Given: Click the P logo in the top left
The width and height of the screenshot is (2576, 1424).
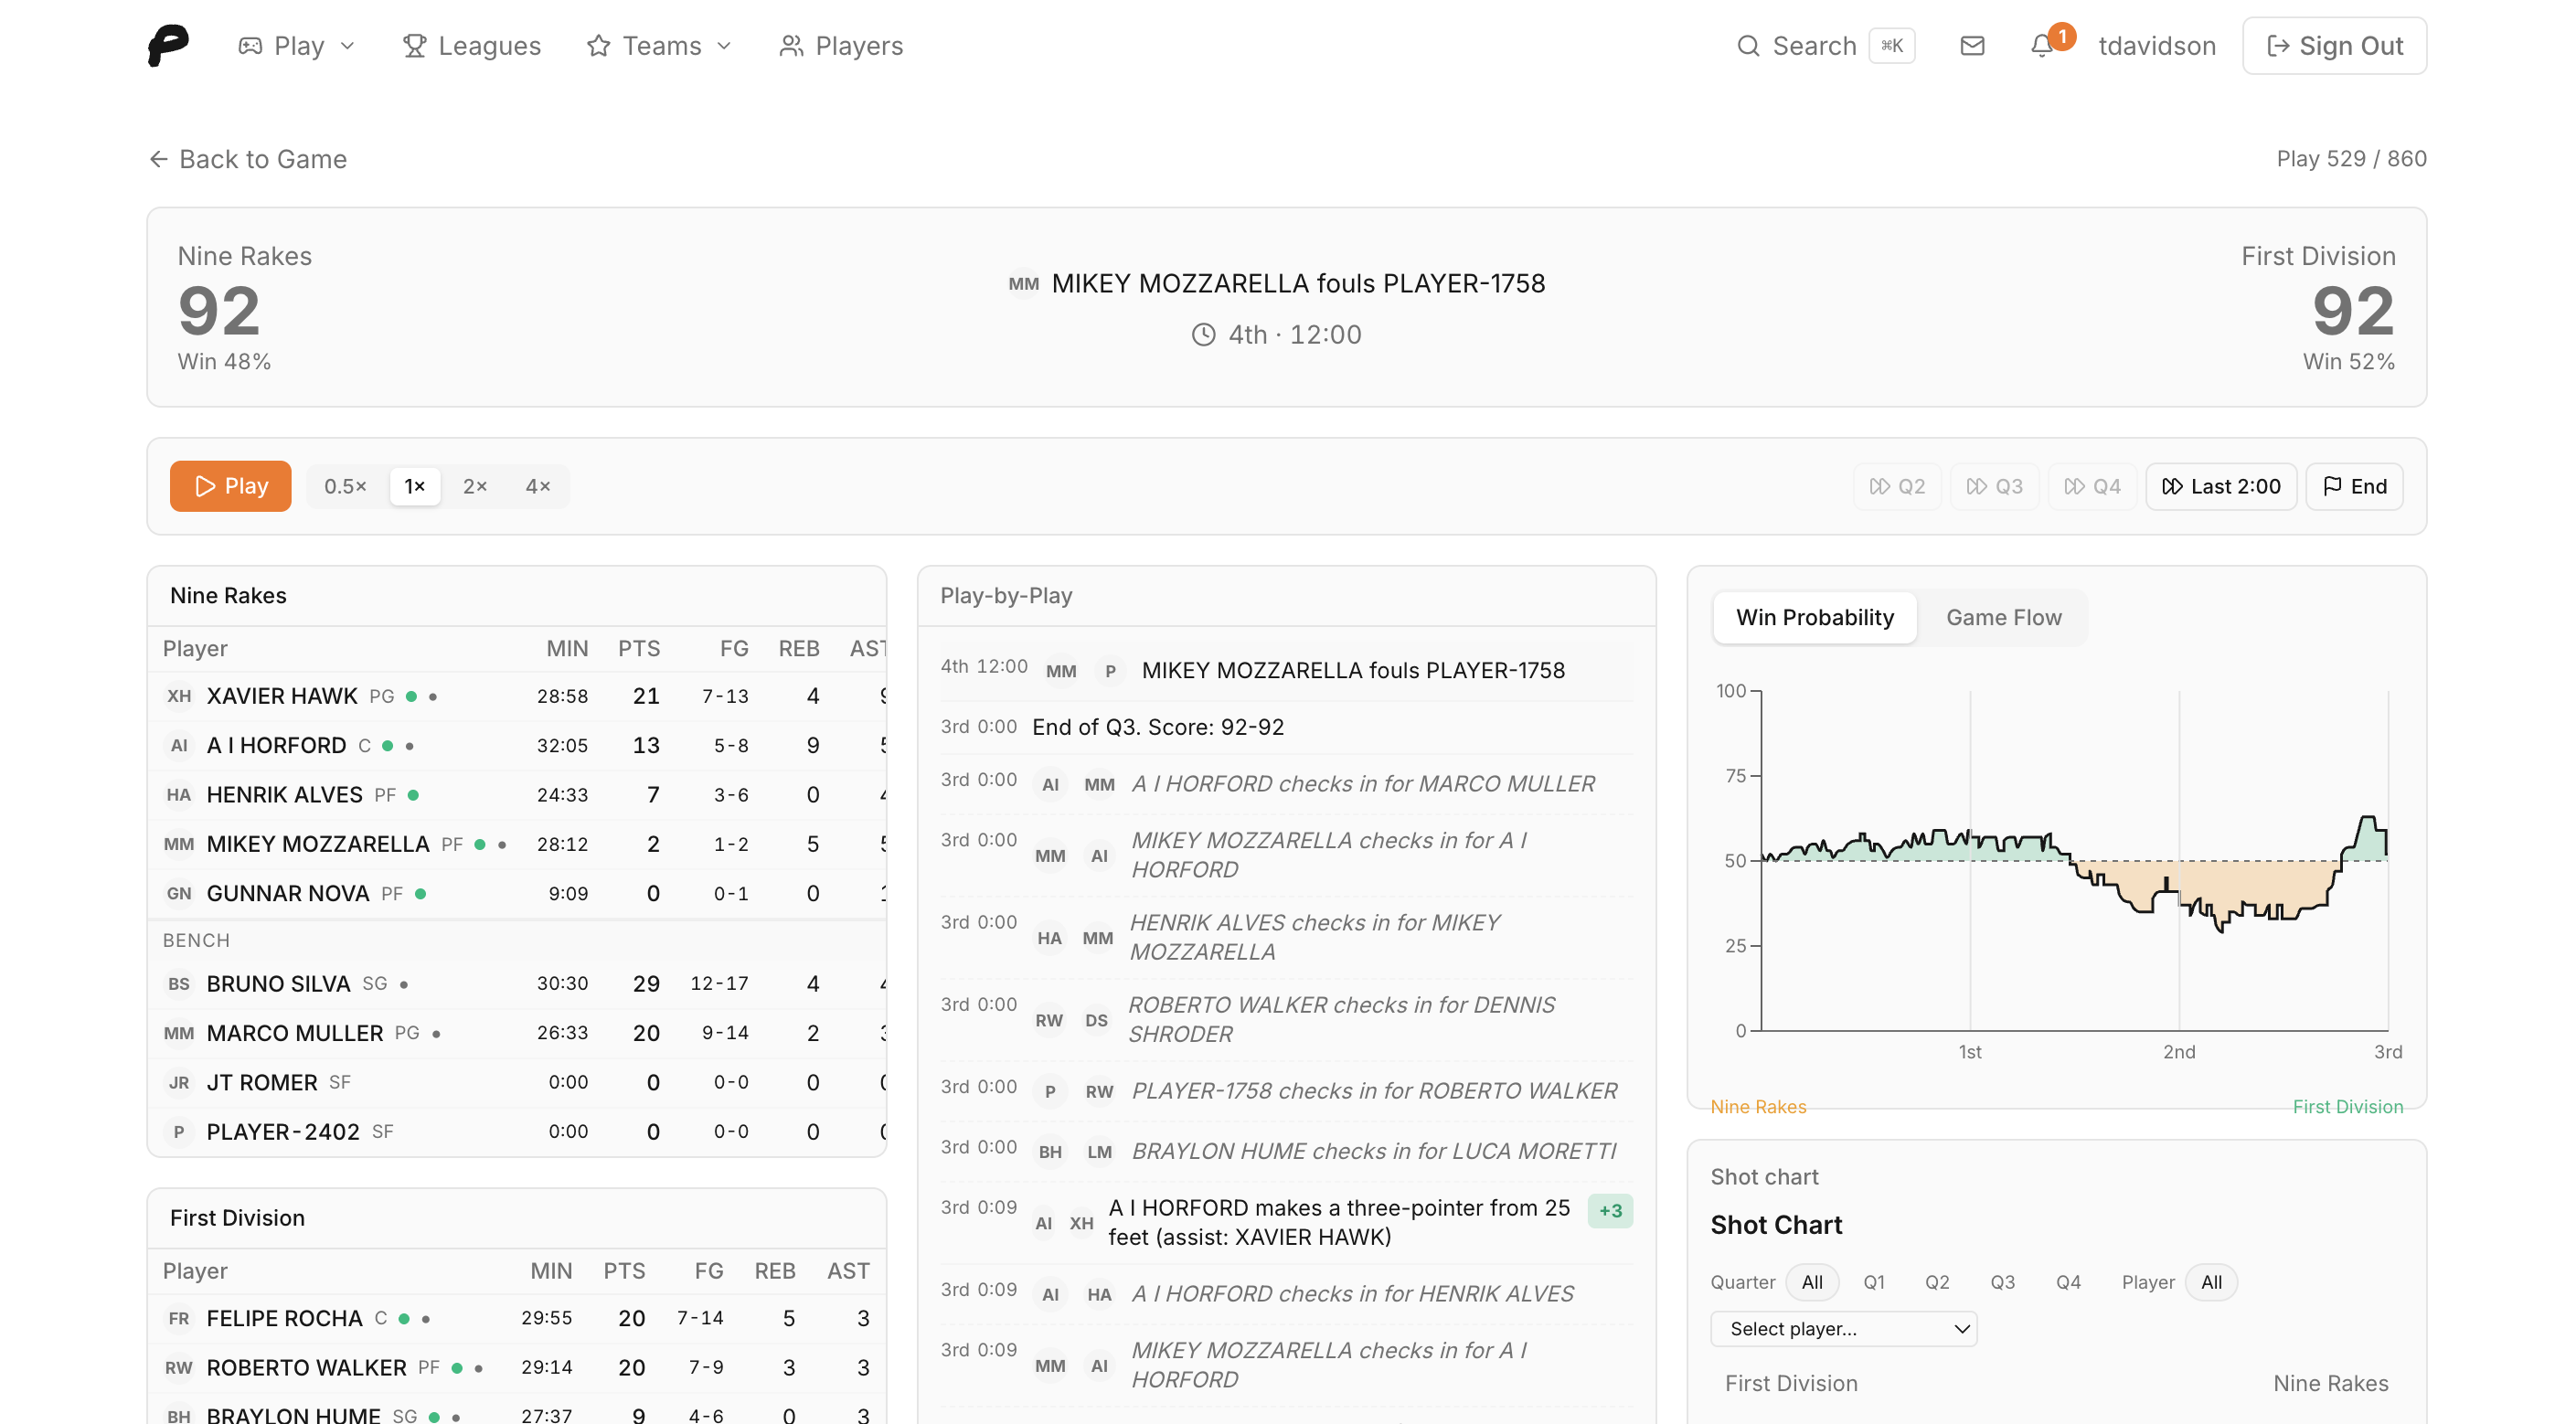Looking at the screenshot, I should (x=166, y=44).
